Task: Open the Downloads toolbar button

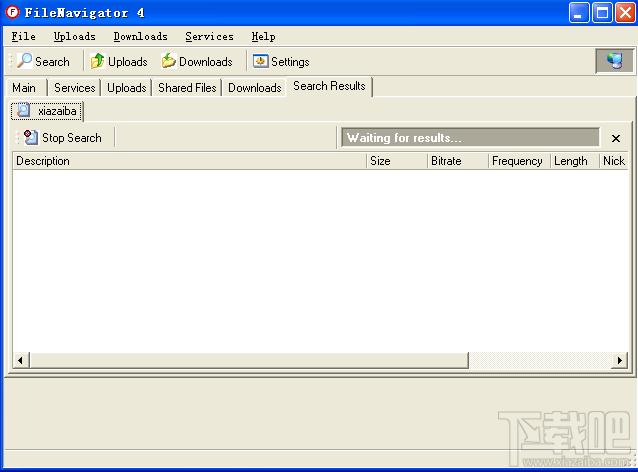Action: (x=197, y=61)
